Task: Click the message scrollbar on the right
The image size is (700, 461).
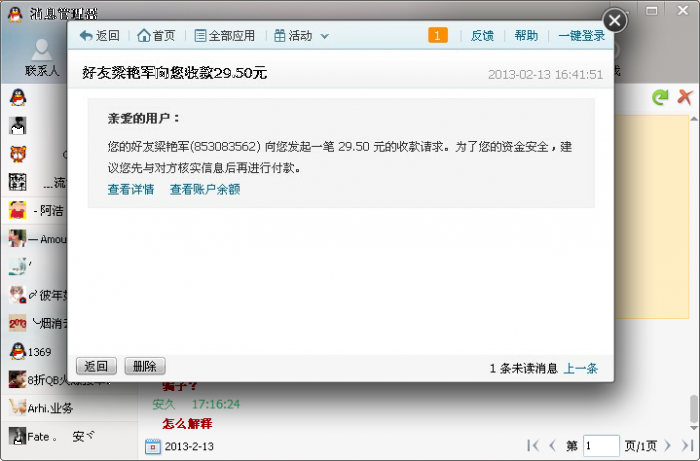Action: click(694, 408)
